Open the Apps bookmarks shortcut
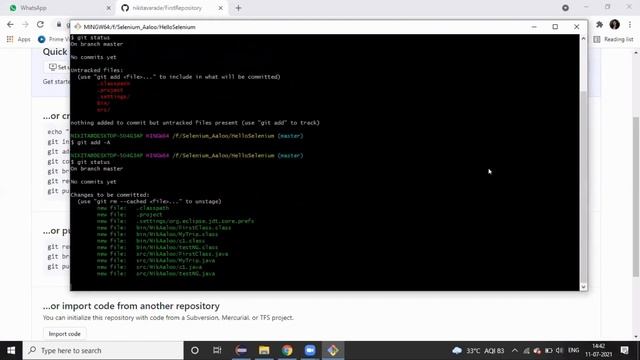Viewport: 640px width, 360px height. (x=19, y=39)
